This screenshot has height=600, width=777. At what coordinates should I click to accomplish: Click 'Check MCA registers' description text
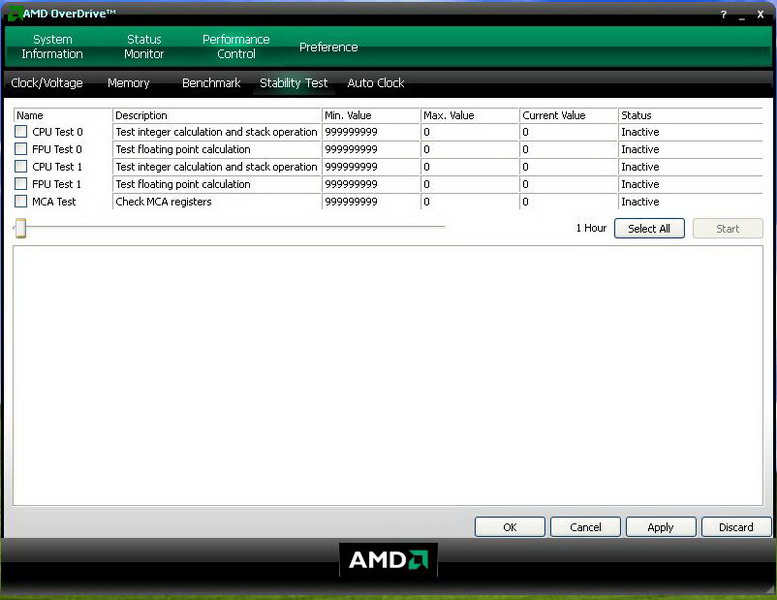click(x=164, y=202)
